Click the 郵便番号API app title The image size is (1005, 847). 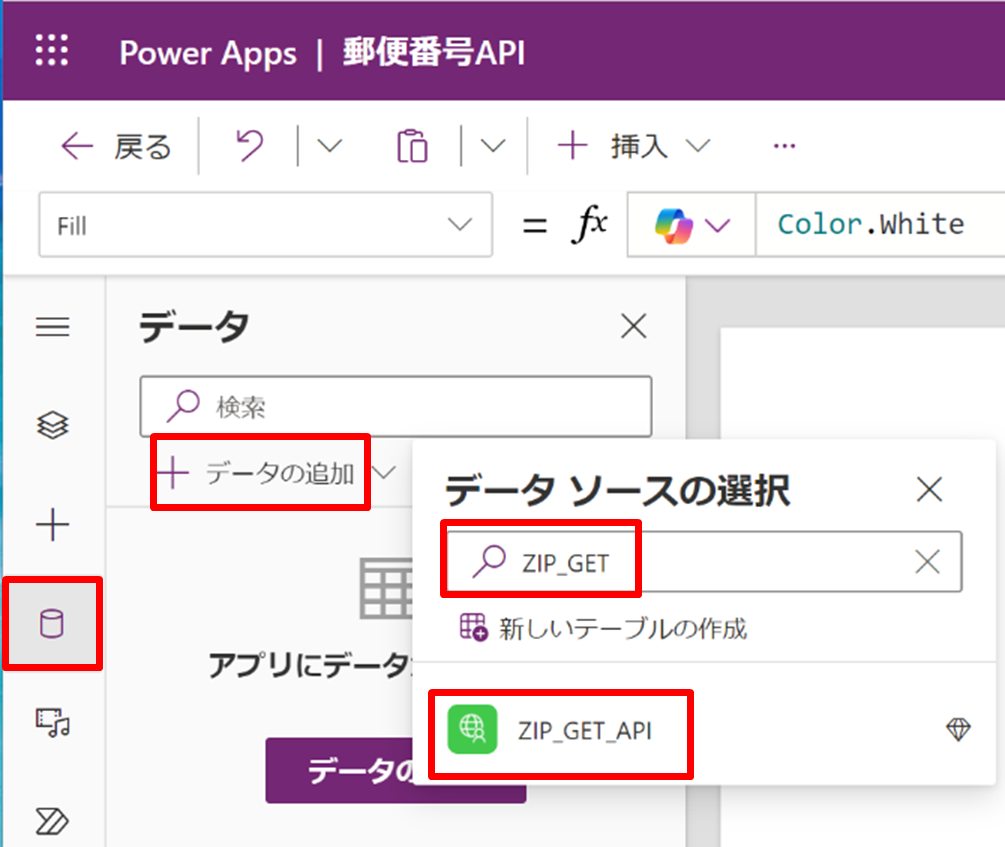(x=434, y=52)
